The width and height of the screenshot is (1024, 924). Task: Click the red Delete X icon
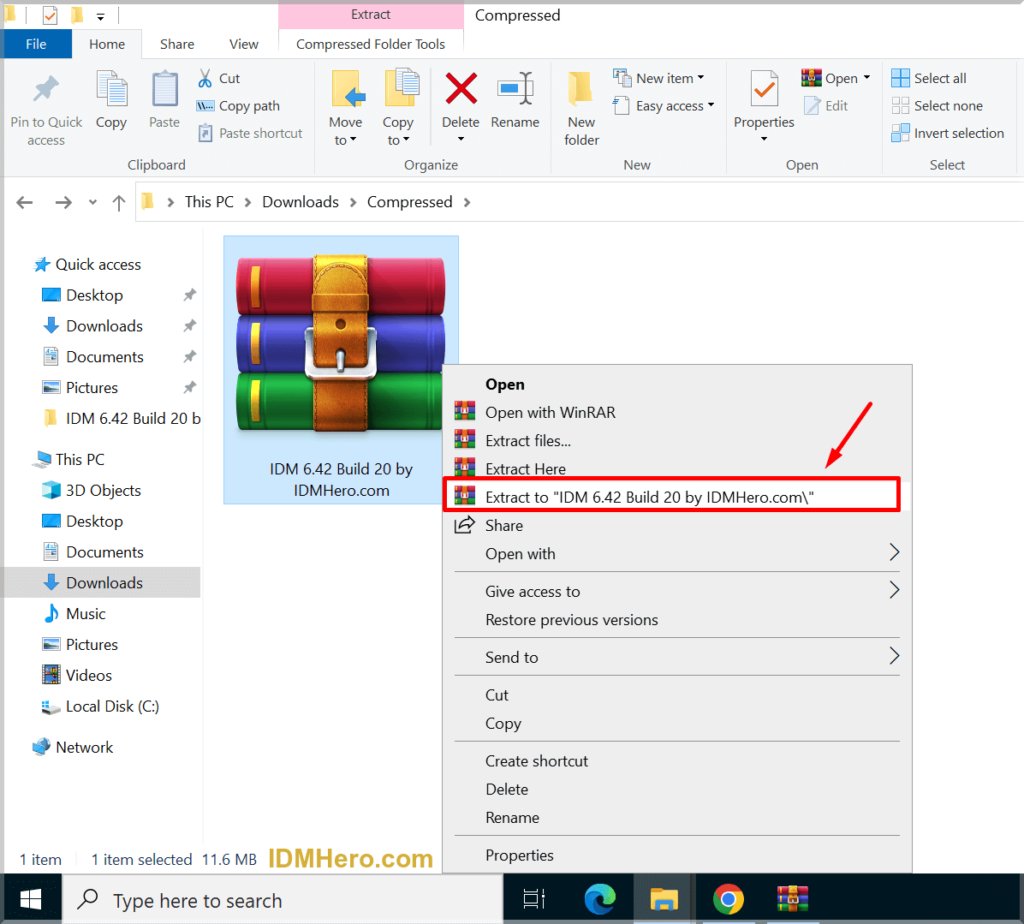461,89
